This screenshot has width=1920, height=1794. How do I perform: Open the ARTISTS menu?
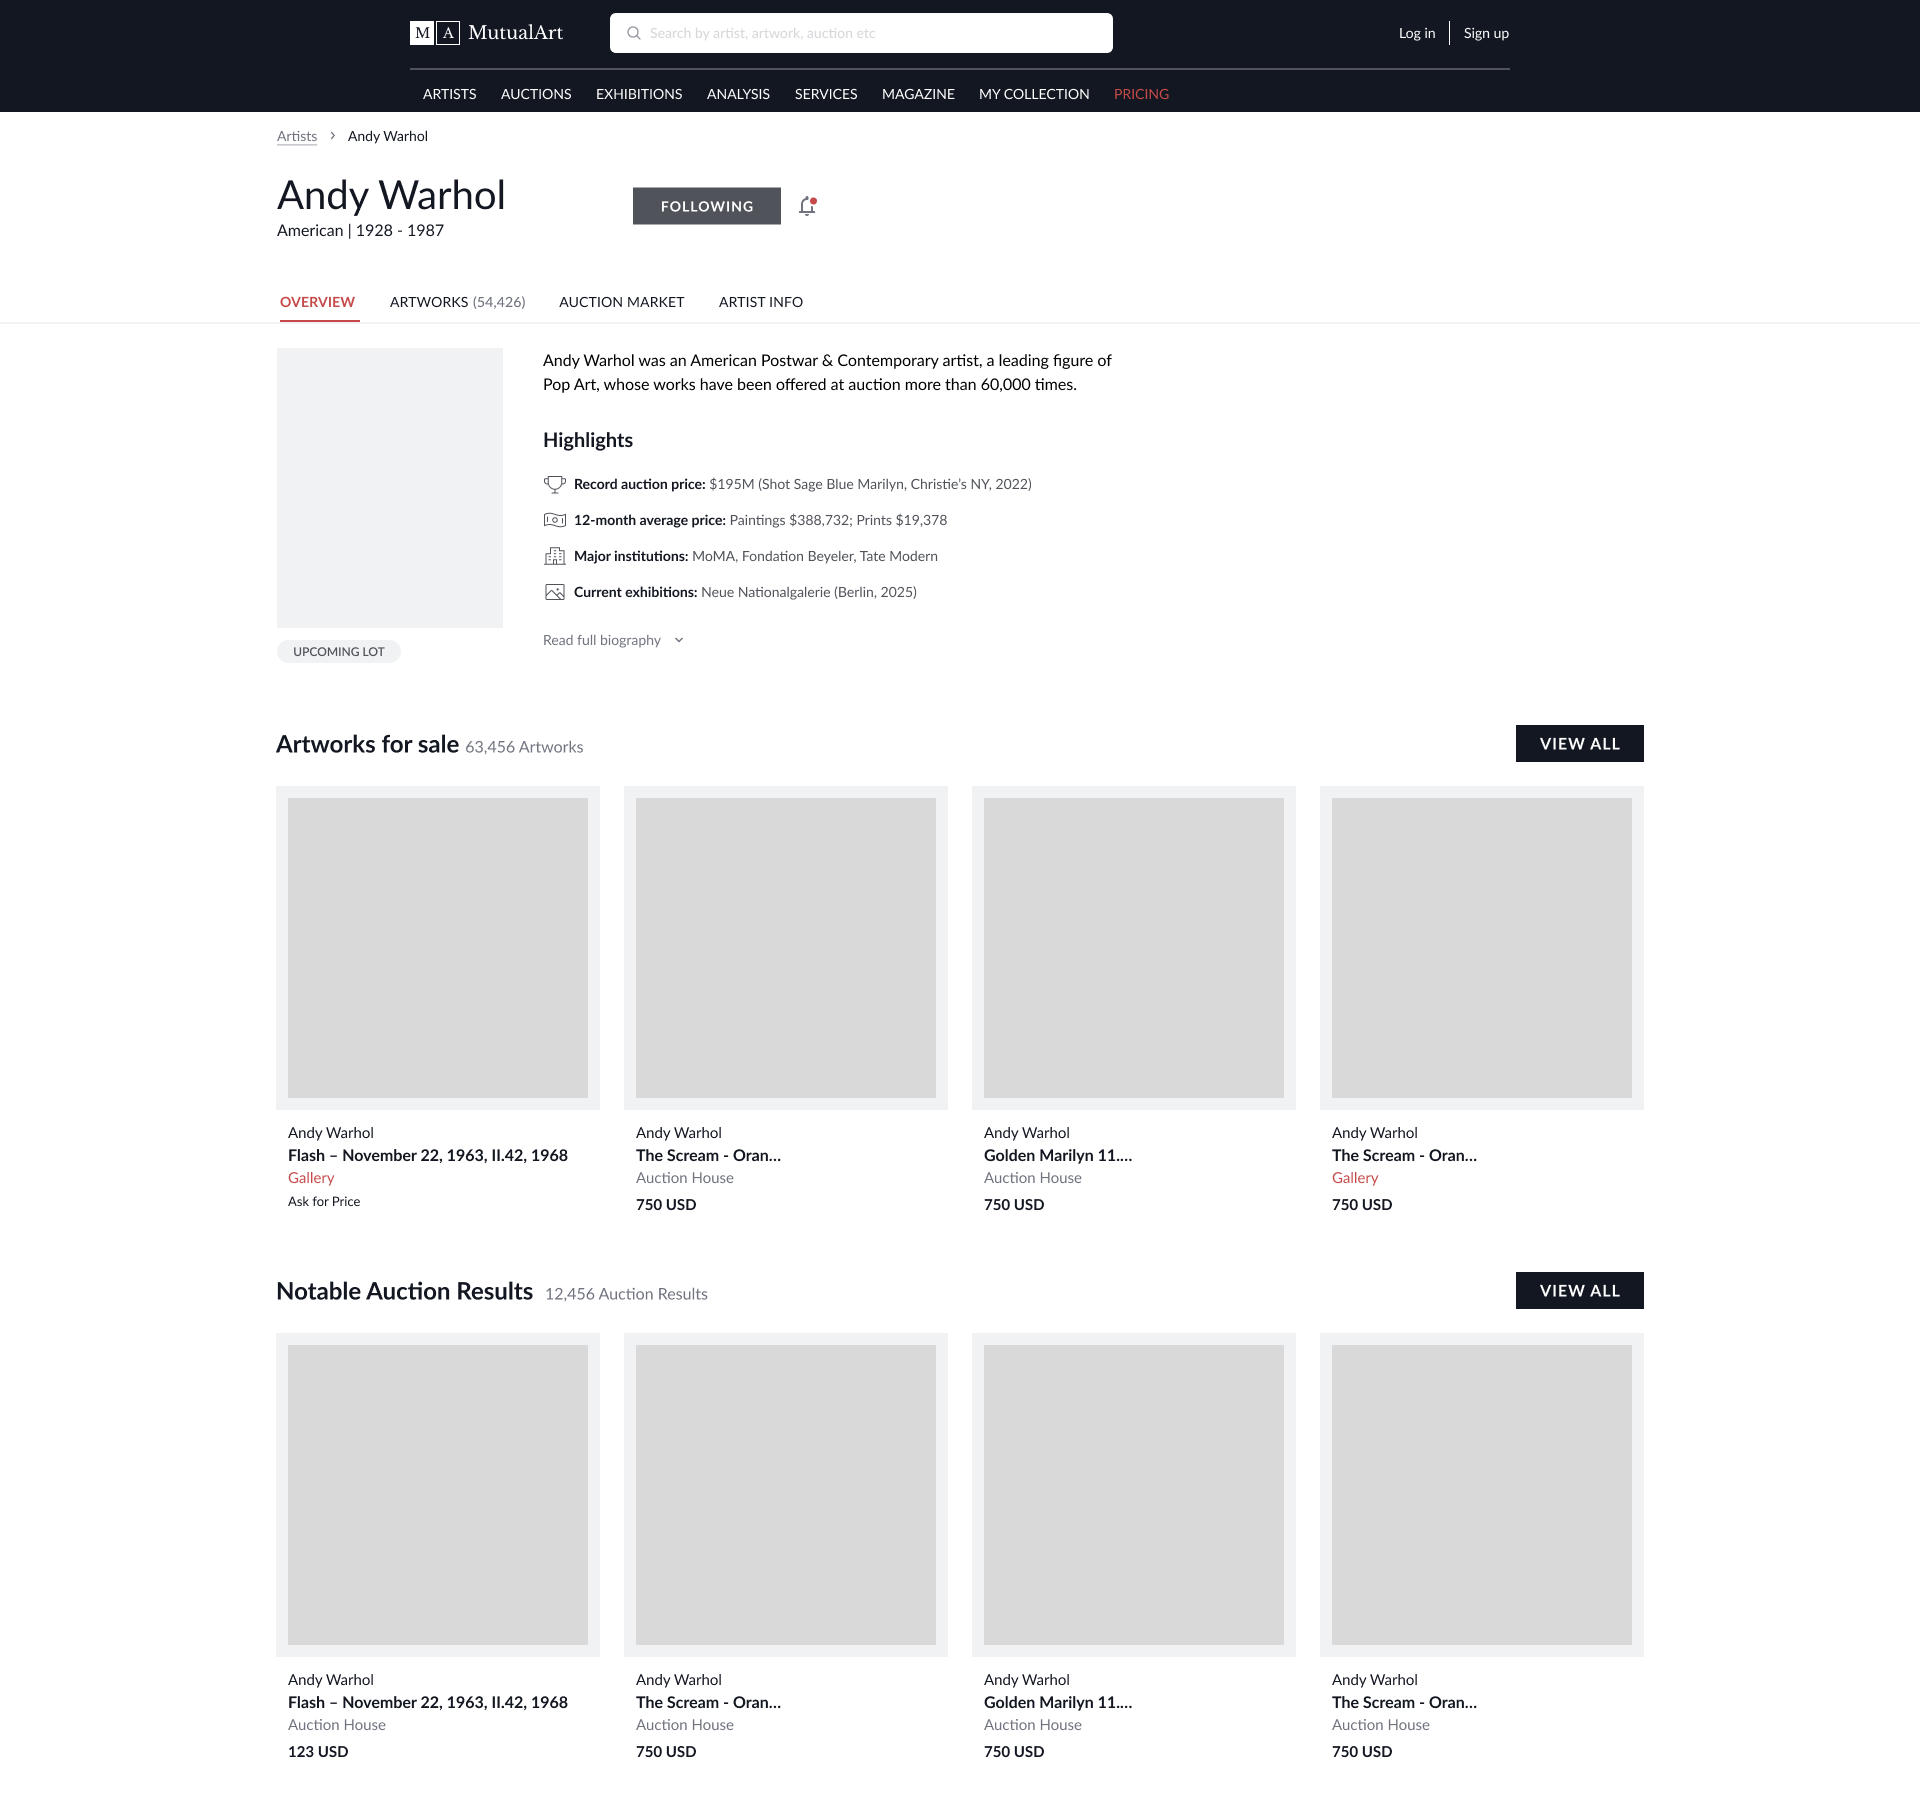[450, 94]
